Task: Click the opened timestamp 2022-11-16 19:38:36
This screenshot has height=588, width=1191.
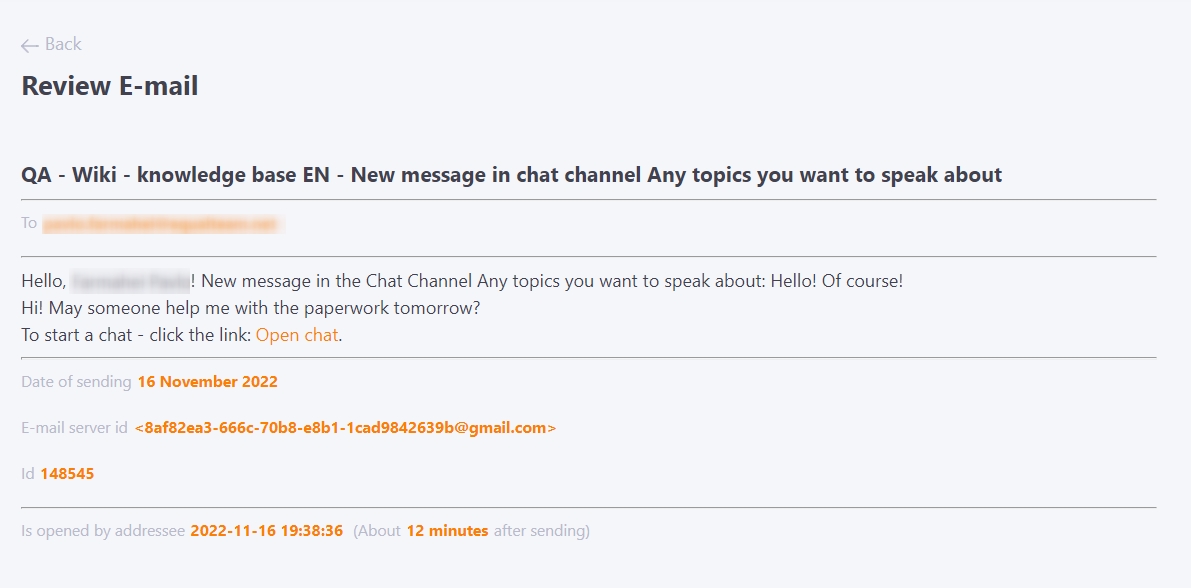Action: [266, 531]
